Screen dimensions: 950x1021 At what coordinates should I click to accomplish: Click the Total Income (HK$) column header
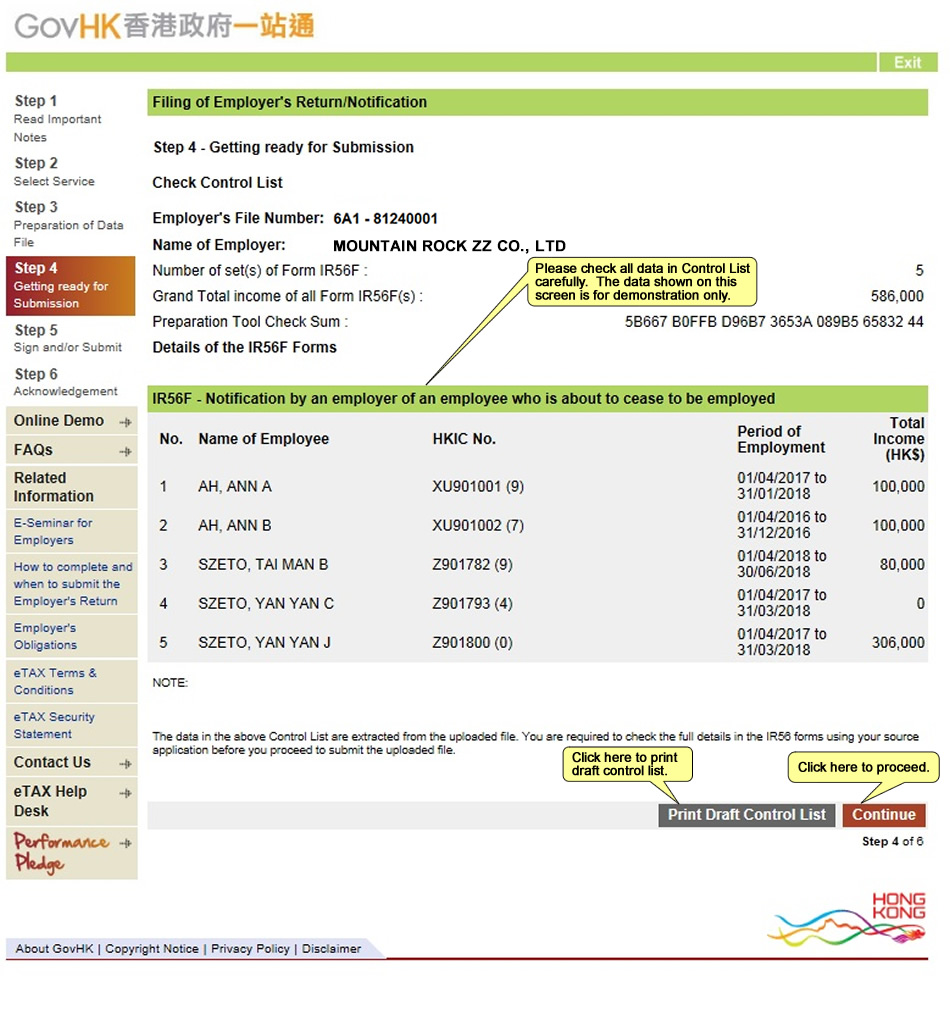click(899, 439)
